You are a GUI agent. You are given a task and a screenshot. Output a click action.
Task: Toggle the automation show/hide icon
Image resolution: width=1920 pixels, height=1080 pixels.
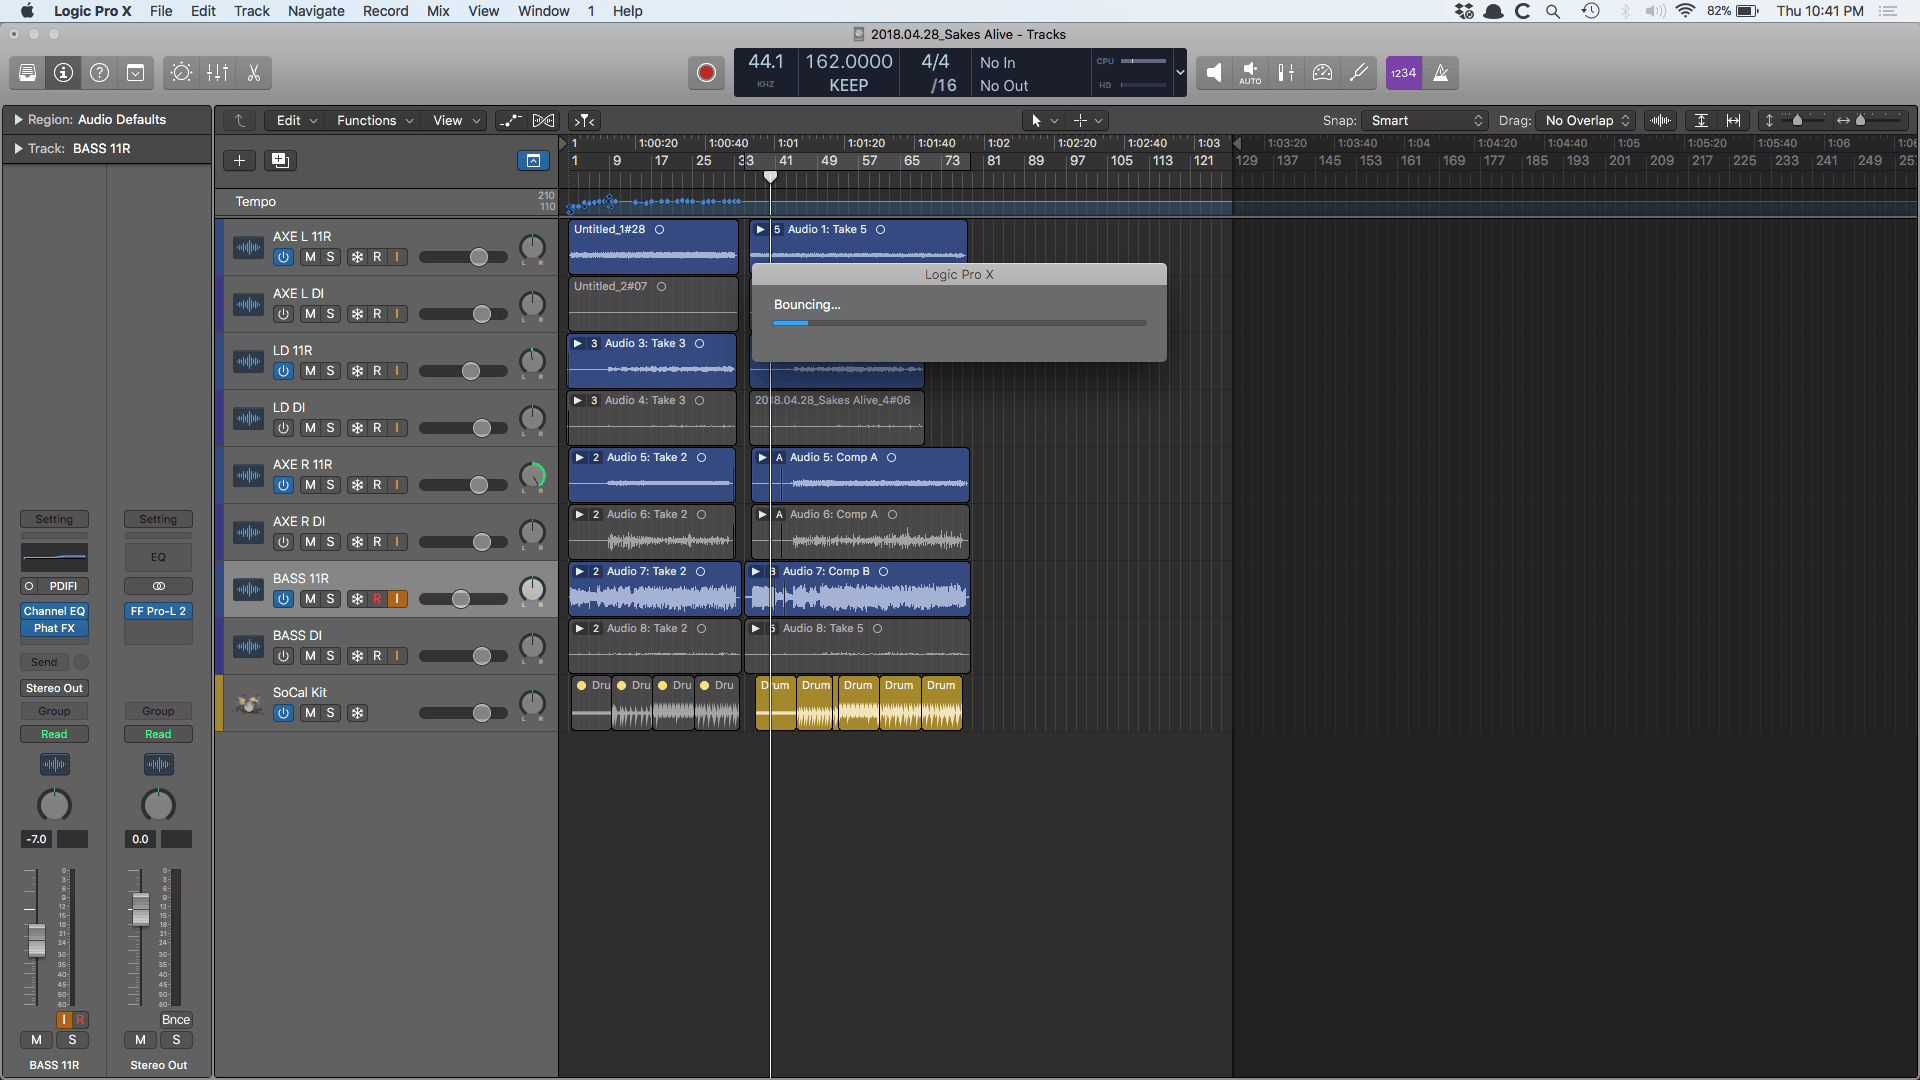(510, 121)
